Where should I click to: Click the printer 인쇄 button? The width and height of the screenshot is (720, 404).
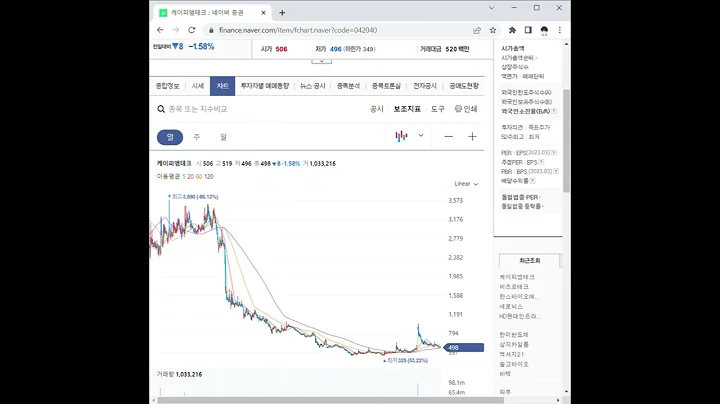[x=466, y=109]
